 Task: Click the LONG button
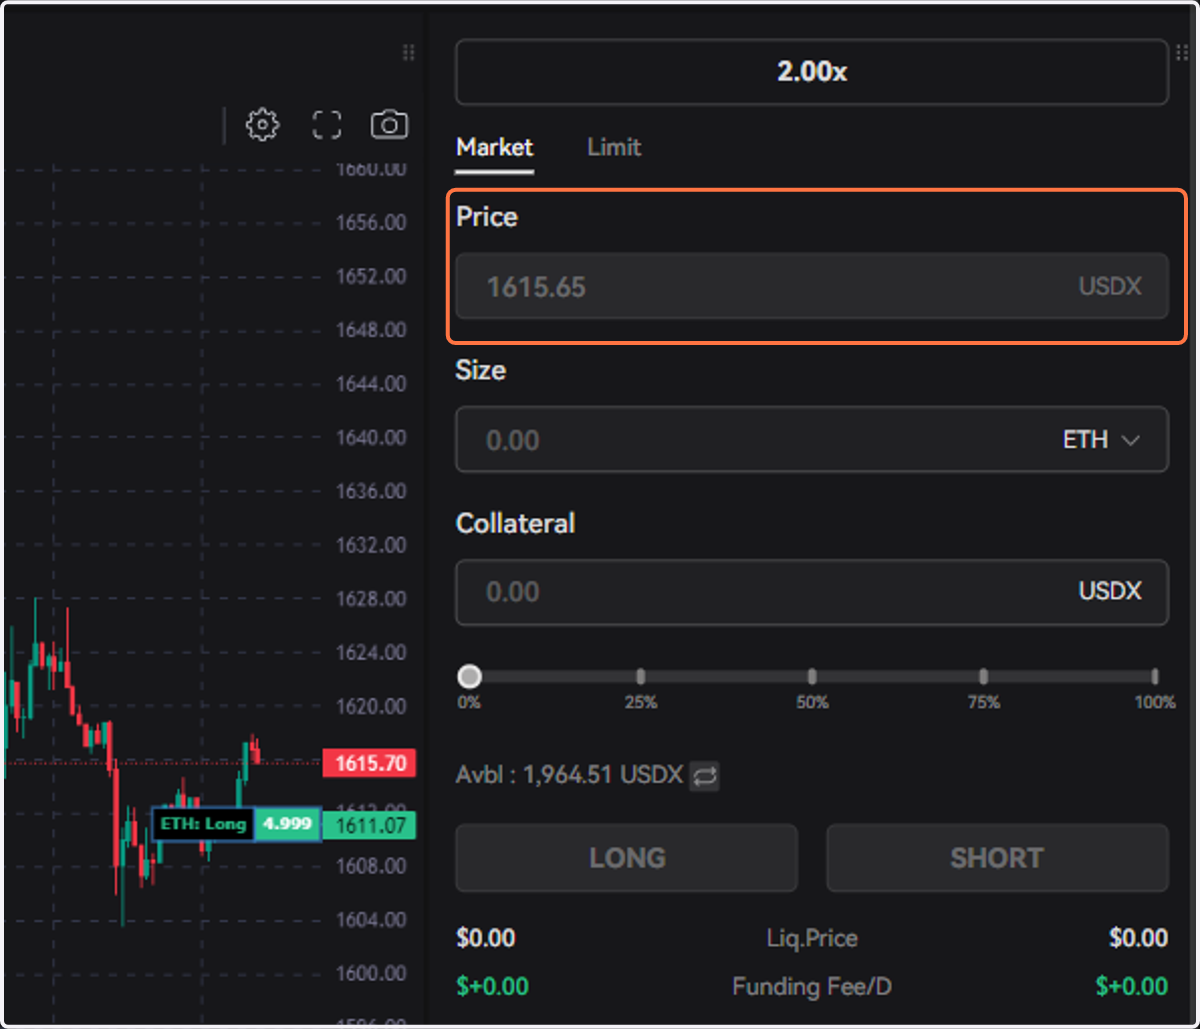pos(627,858)
